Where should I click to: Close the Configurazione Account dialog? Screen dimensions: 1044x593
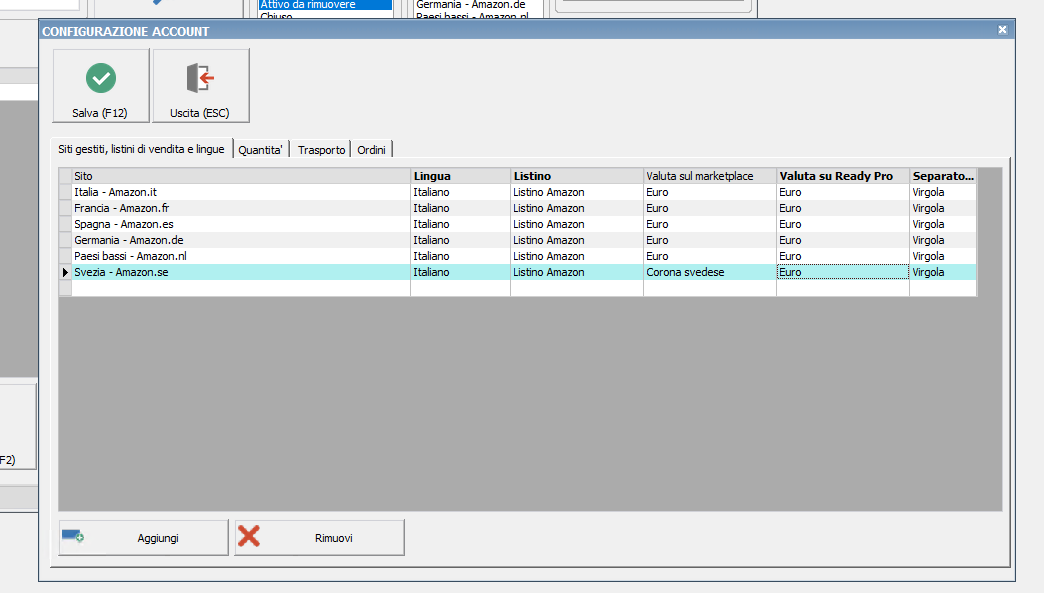click(1002, 30)
